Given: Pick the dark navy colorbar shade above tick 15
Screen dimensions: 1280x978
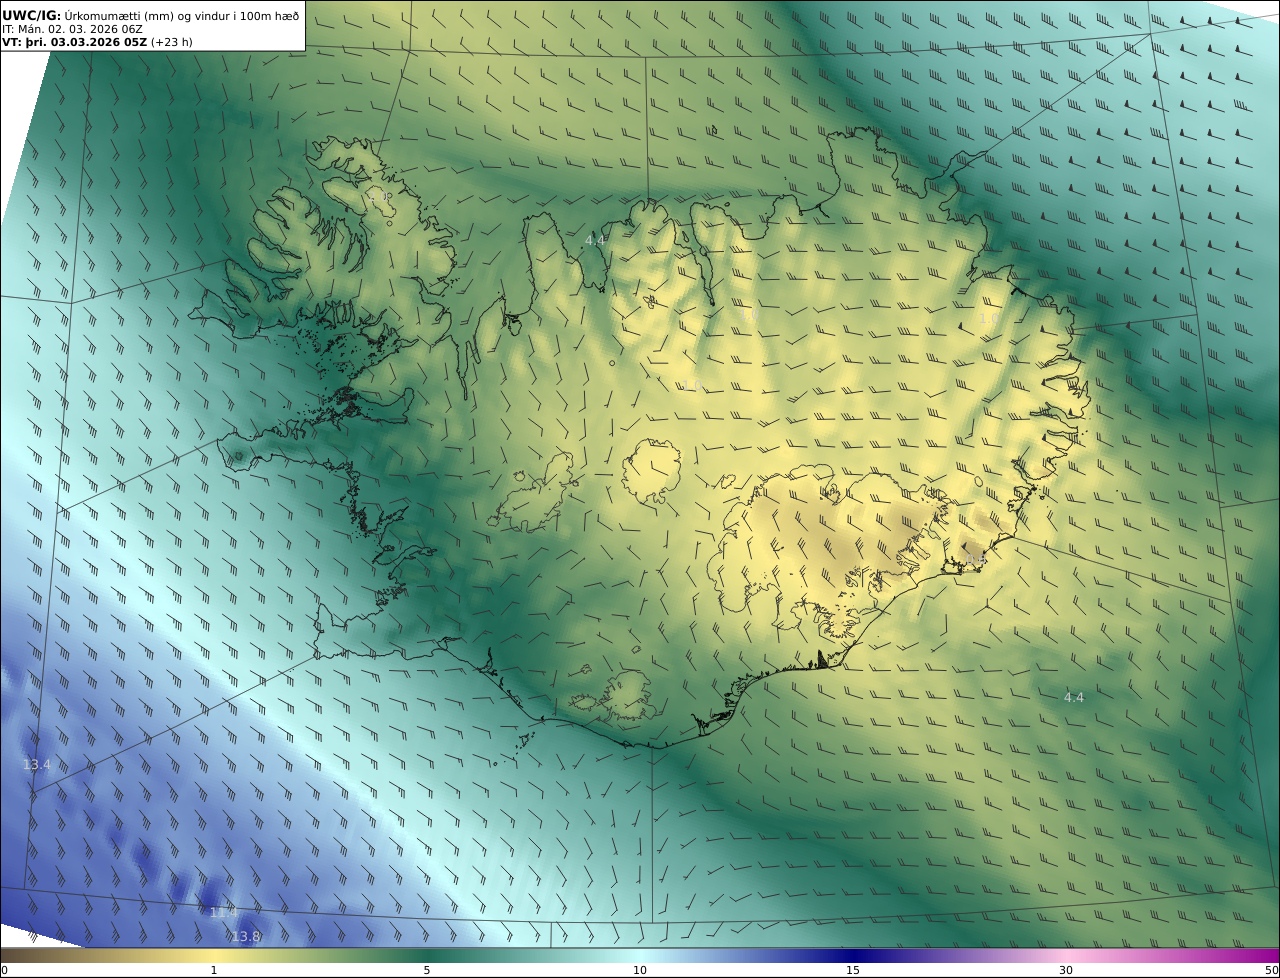Looking at the screenshot, I should [x=853, y=955].
